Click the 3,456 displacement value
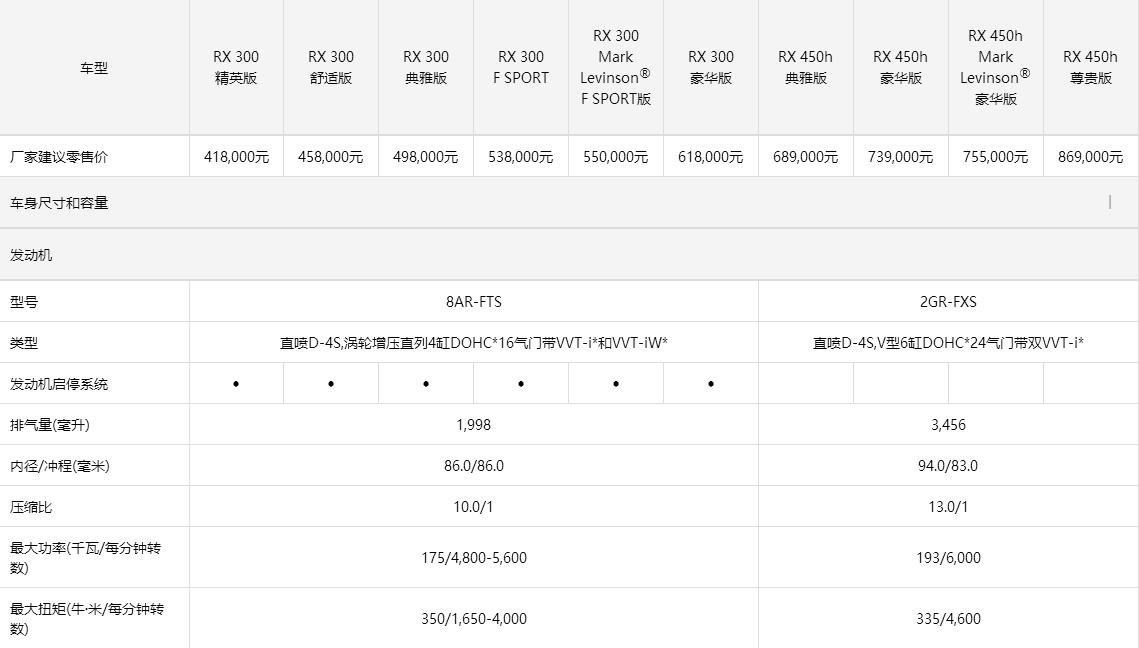 pos(948,425)
